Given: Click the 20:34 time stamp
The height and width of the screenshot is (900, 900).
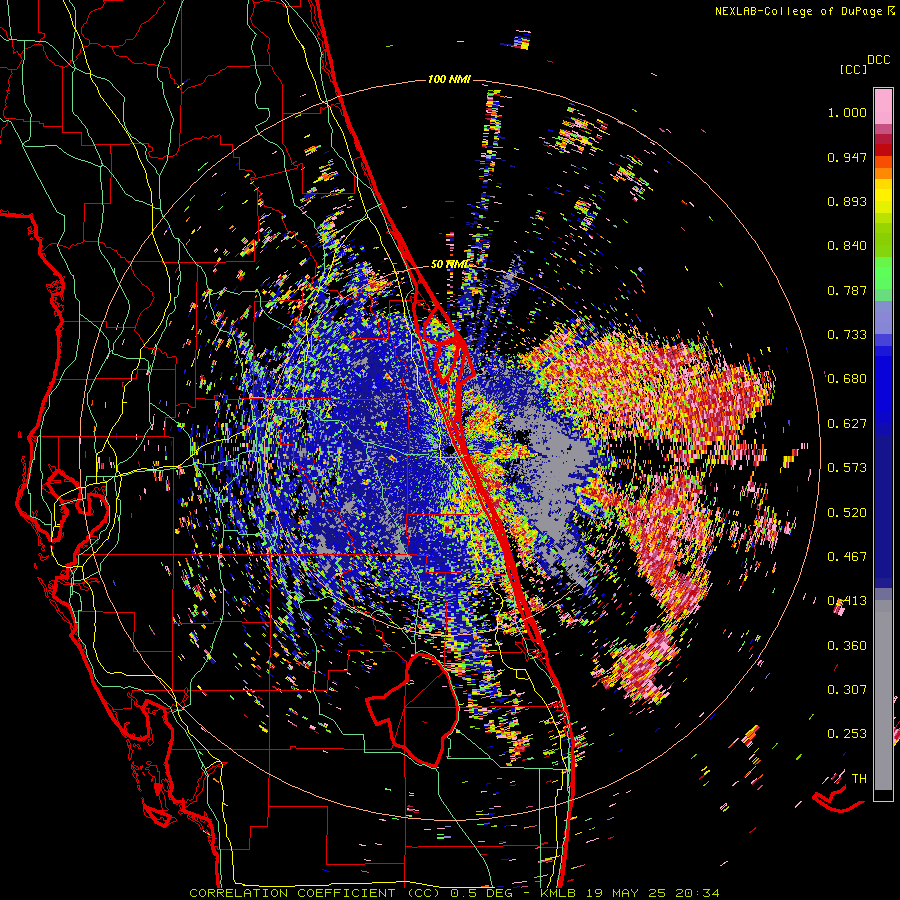Looking at the screenshot, I should click(698, 893).
